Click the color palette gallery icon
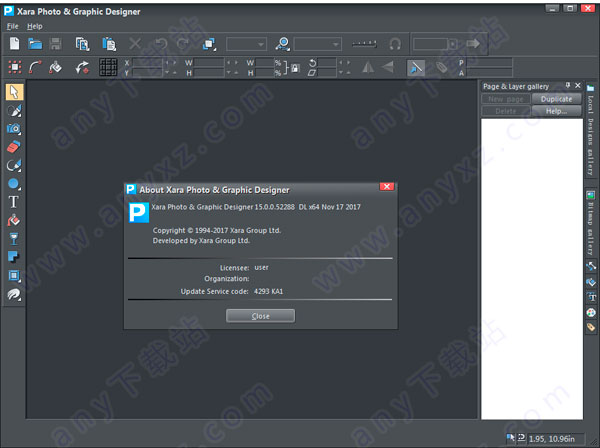 [591, 313]
